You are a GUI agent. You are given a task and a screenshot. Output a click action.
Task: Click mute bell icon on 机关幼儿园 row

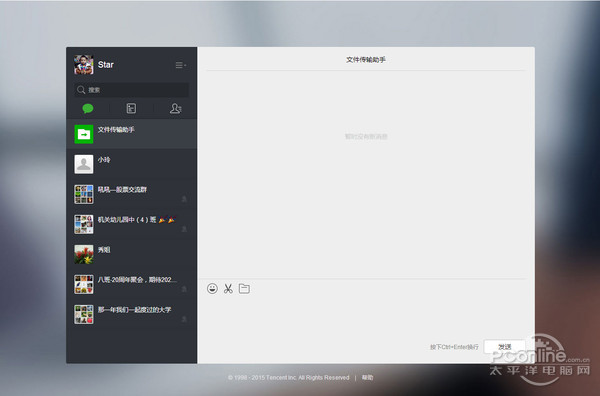[184, 229]
